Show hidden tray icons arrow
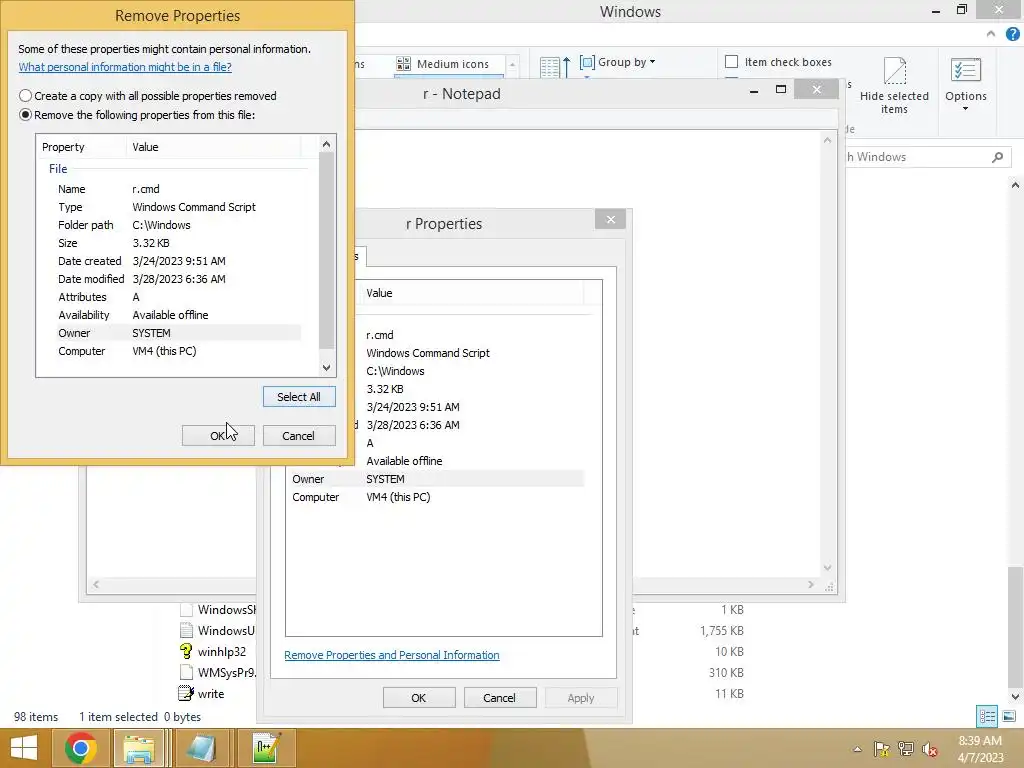Image resolution: width=1024 pixels, height=768 pixels. [x=857, y=749]
